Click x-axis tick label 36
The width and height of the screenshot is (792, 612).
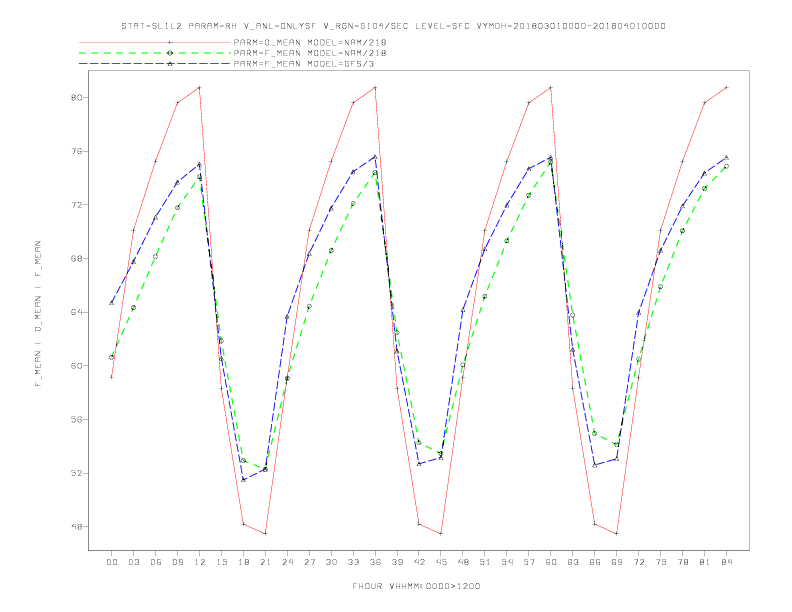[375, 562]
